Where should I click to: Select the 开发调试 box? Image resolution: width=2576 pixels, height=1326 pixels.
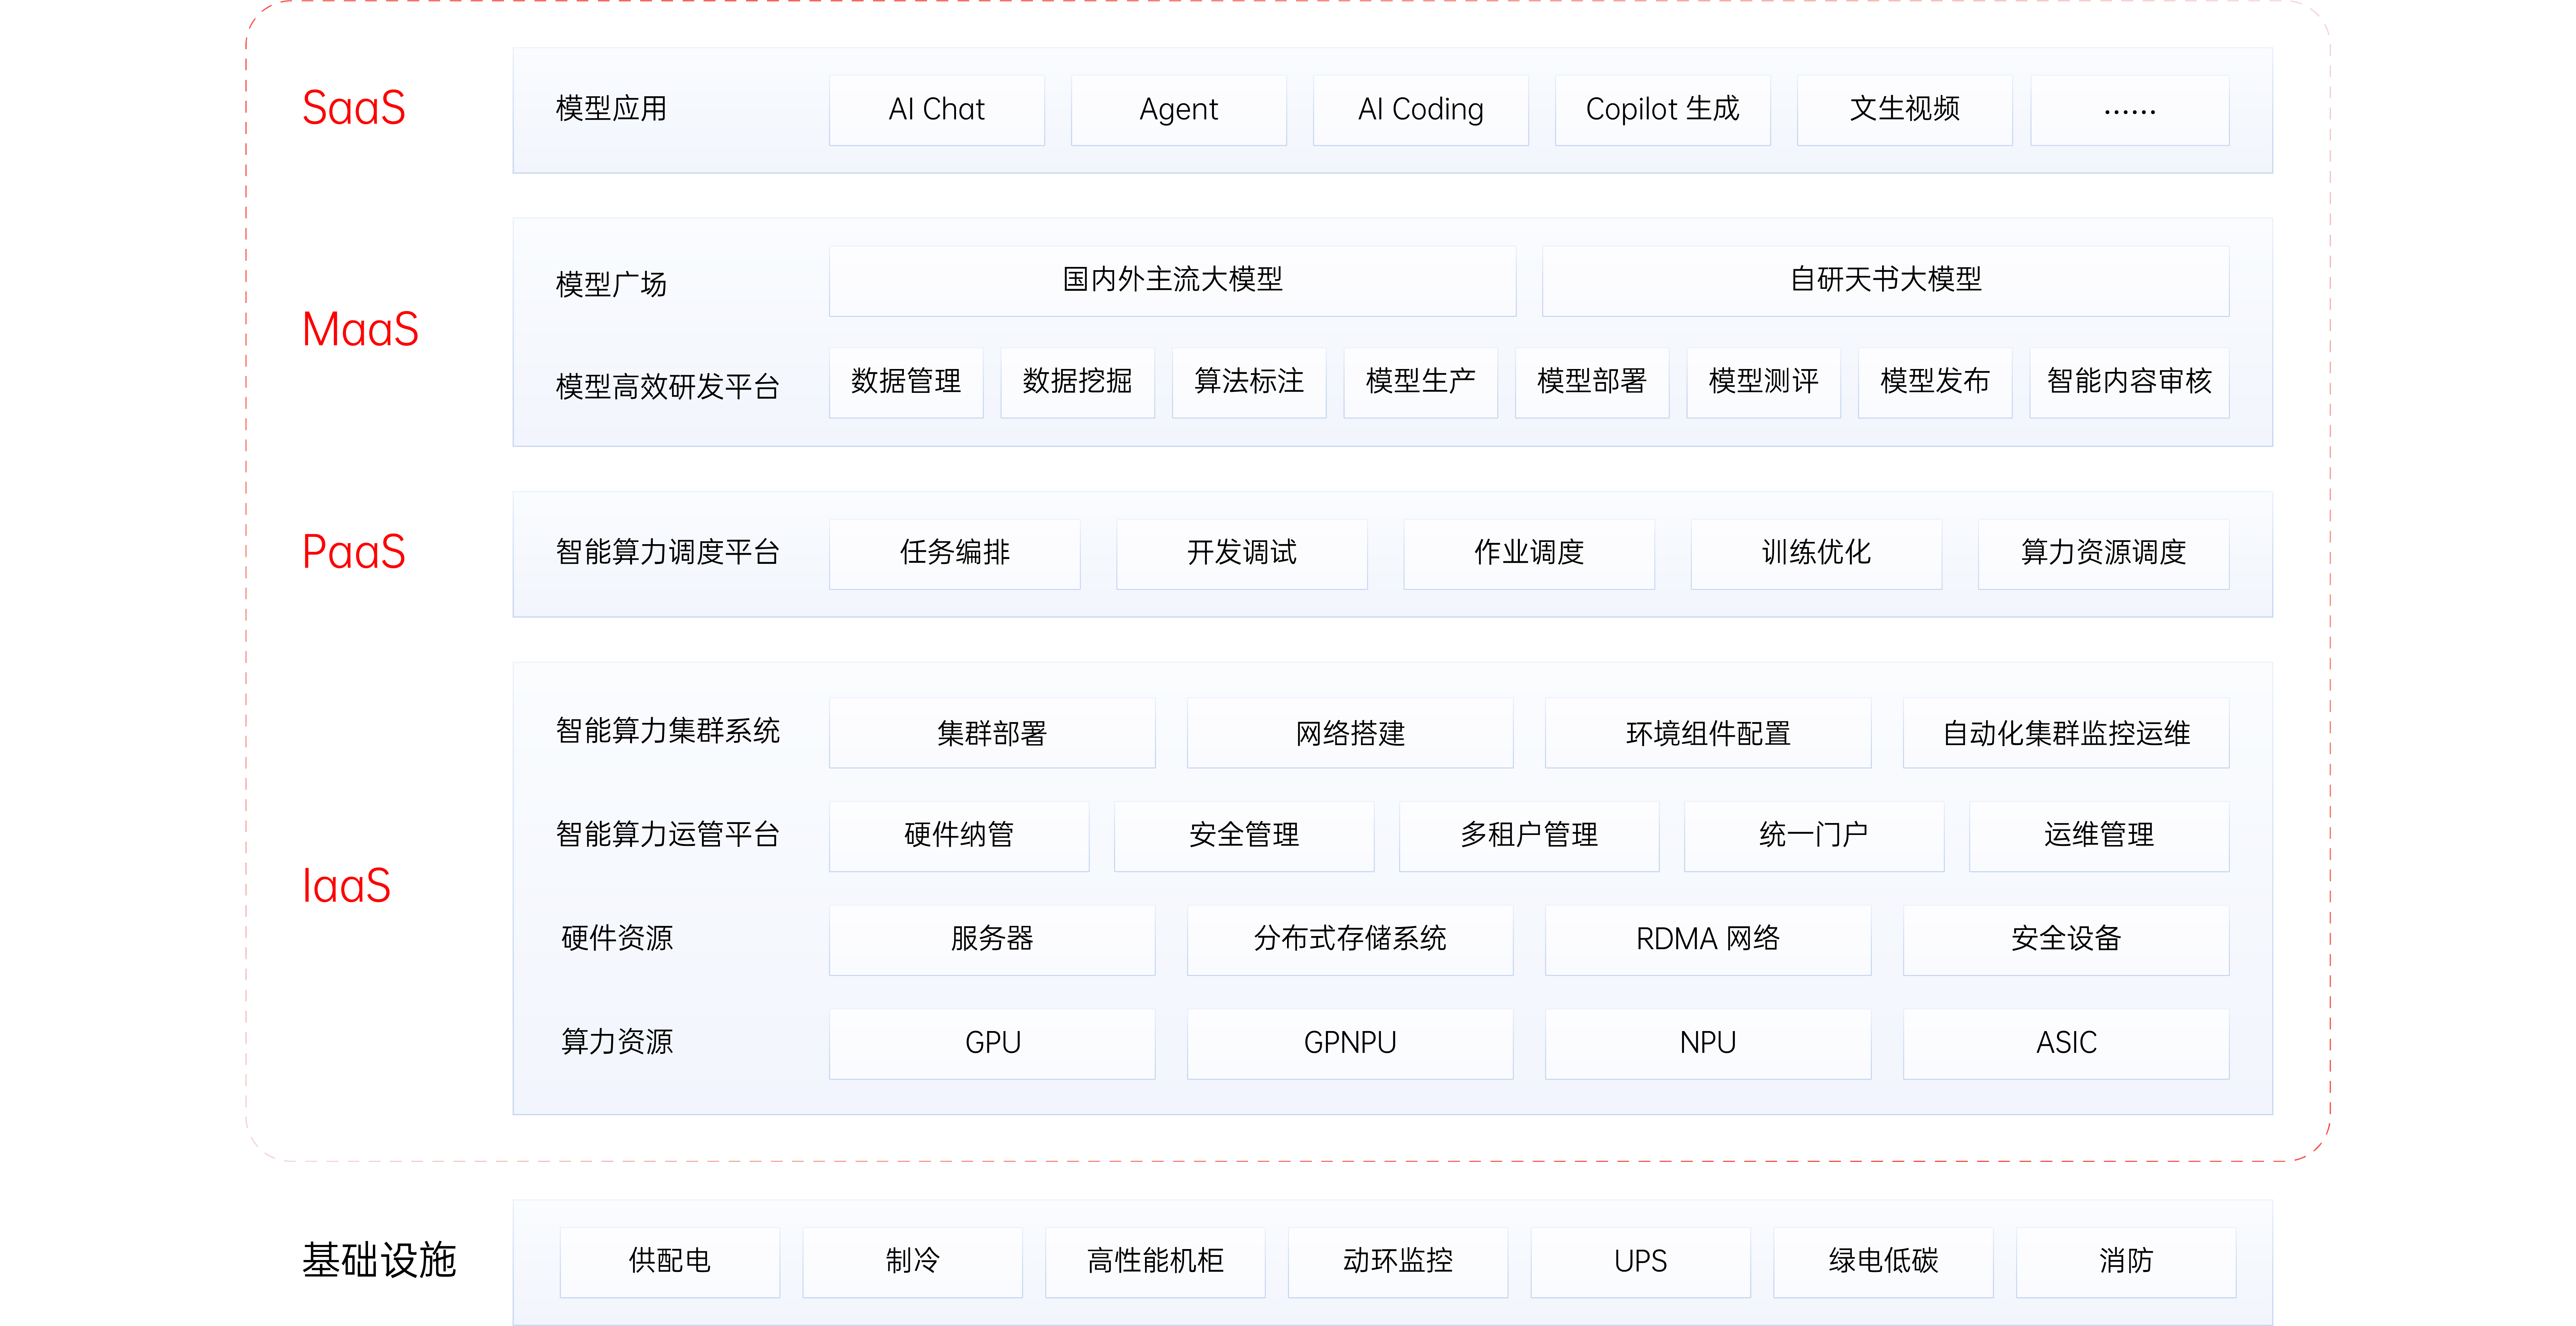coord(1242,554)
